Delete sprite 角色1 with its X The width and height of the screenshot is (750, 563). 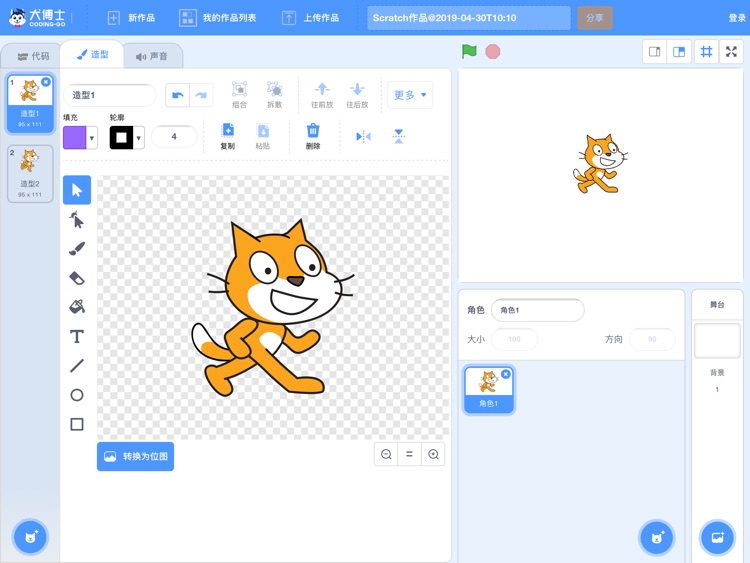[506, 374]
